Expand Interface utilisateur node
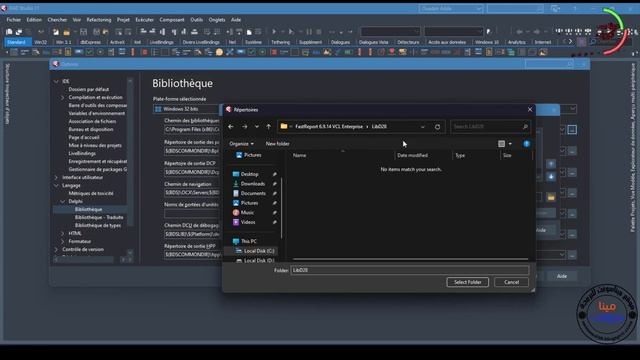 pyautogui.click(x=56, y=178)
